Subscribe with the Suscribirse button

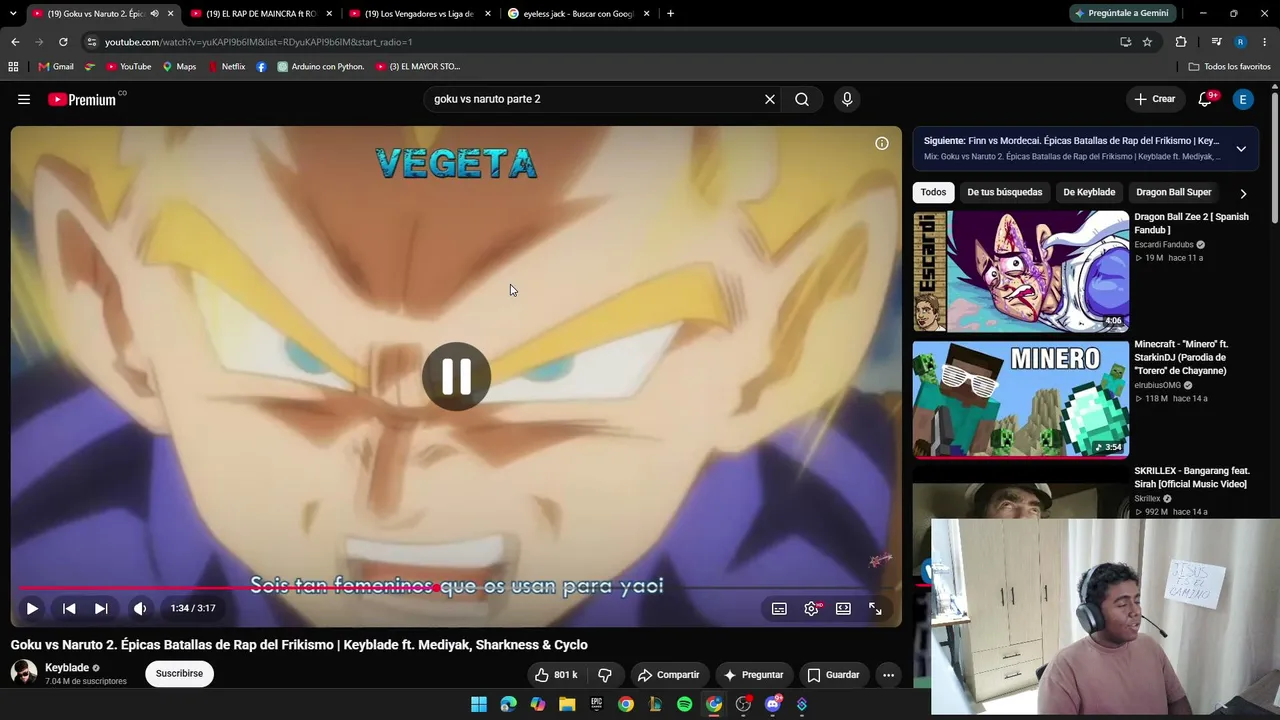tap(179, 674)
